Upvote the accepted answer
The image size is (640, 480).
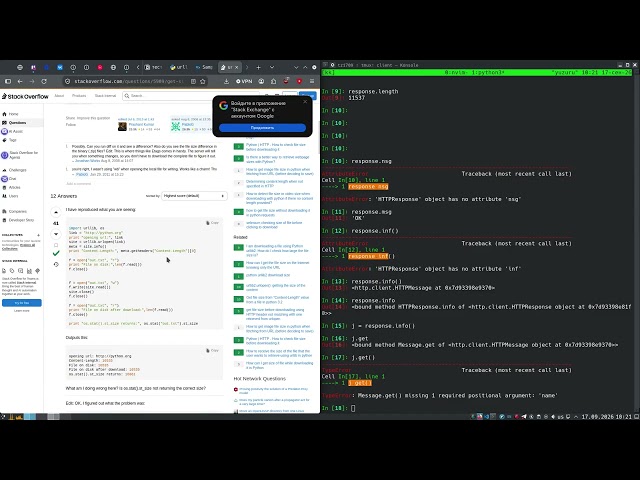click(x=56, y=212)
